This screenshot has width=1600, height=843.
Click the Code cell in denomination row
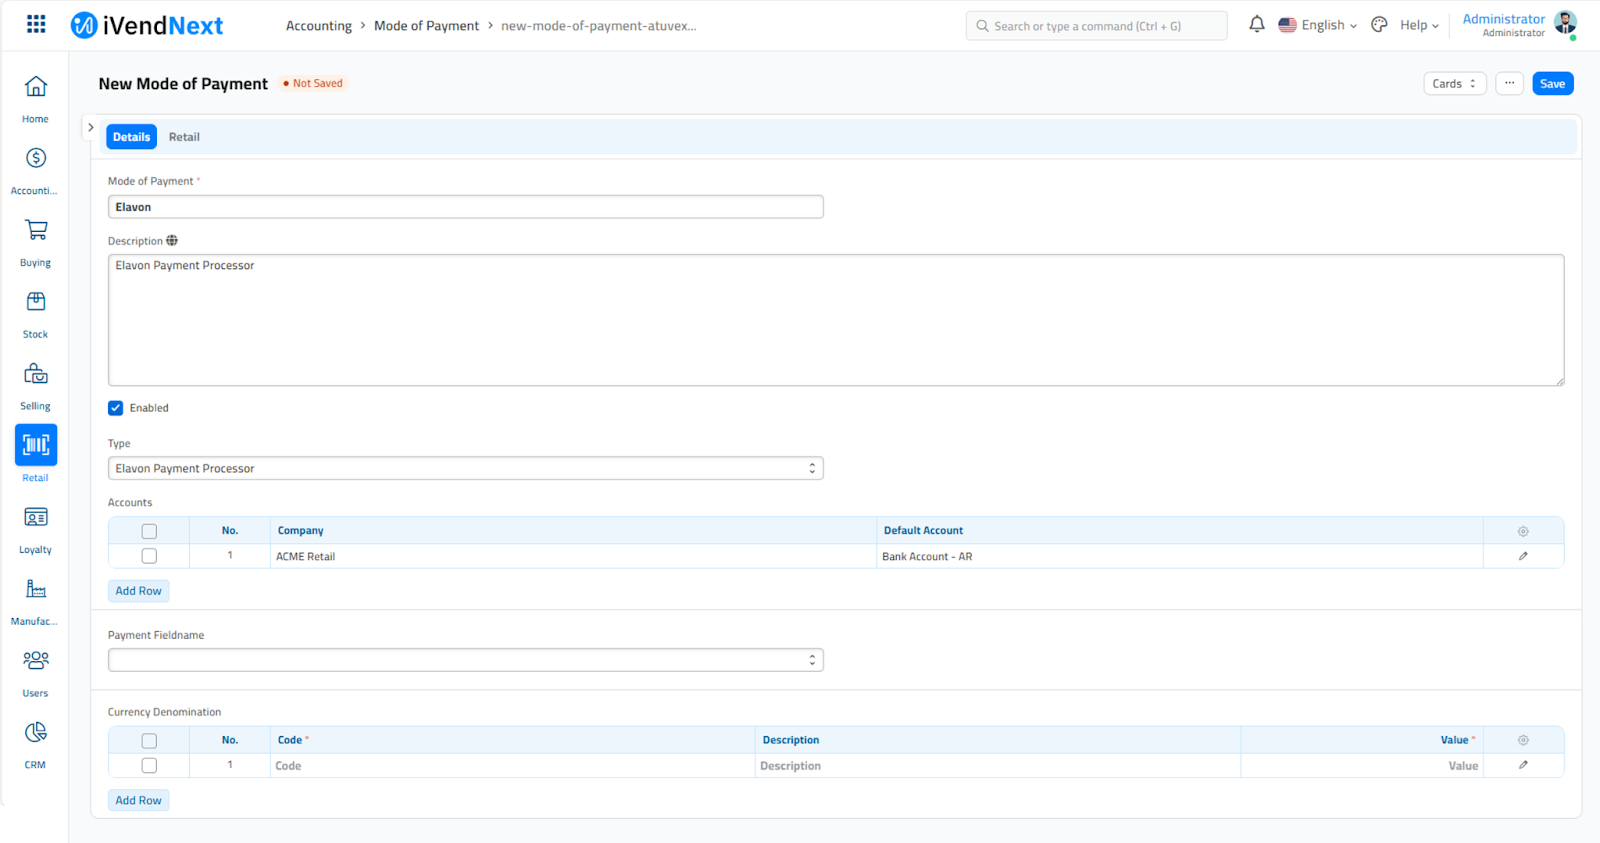tap(512, 766)
